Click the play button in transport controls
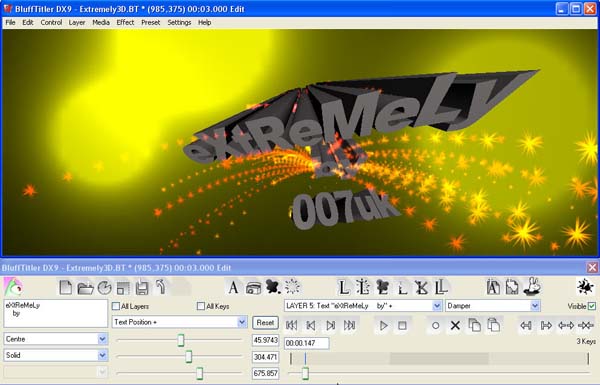The image size is (600, 385). pos(383,326)
